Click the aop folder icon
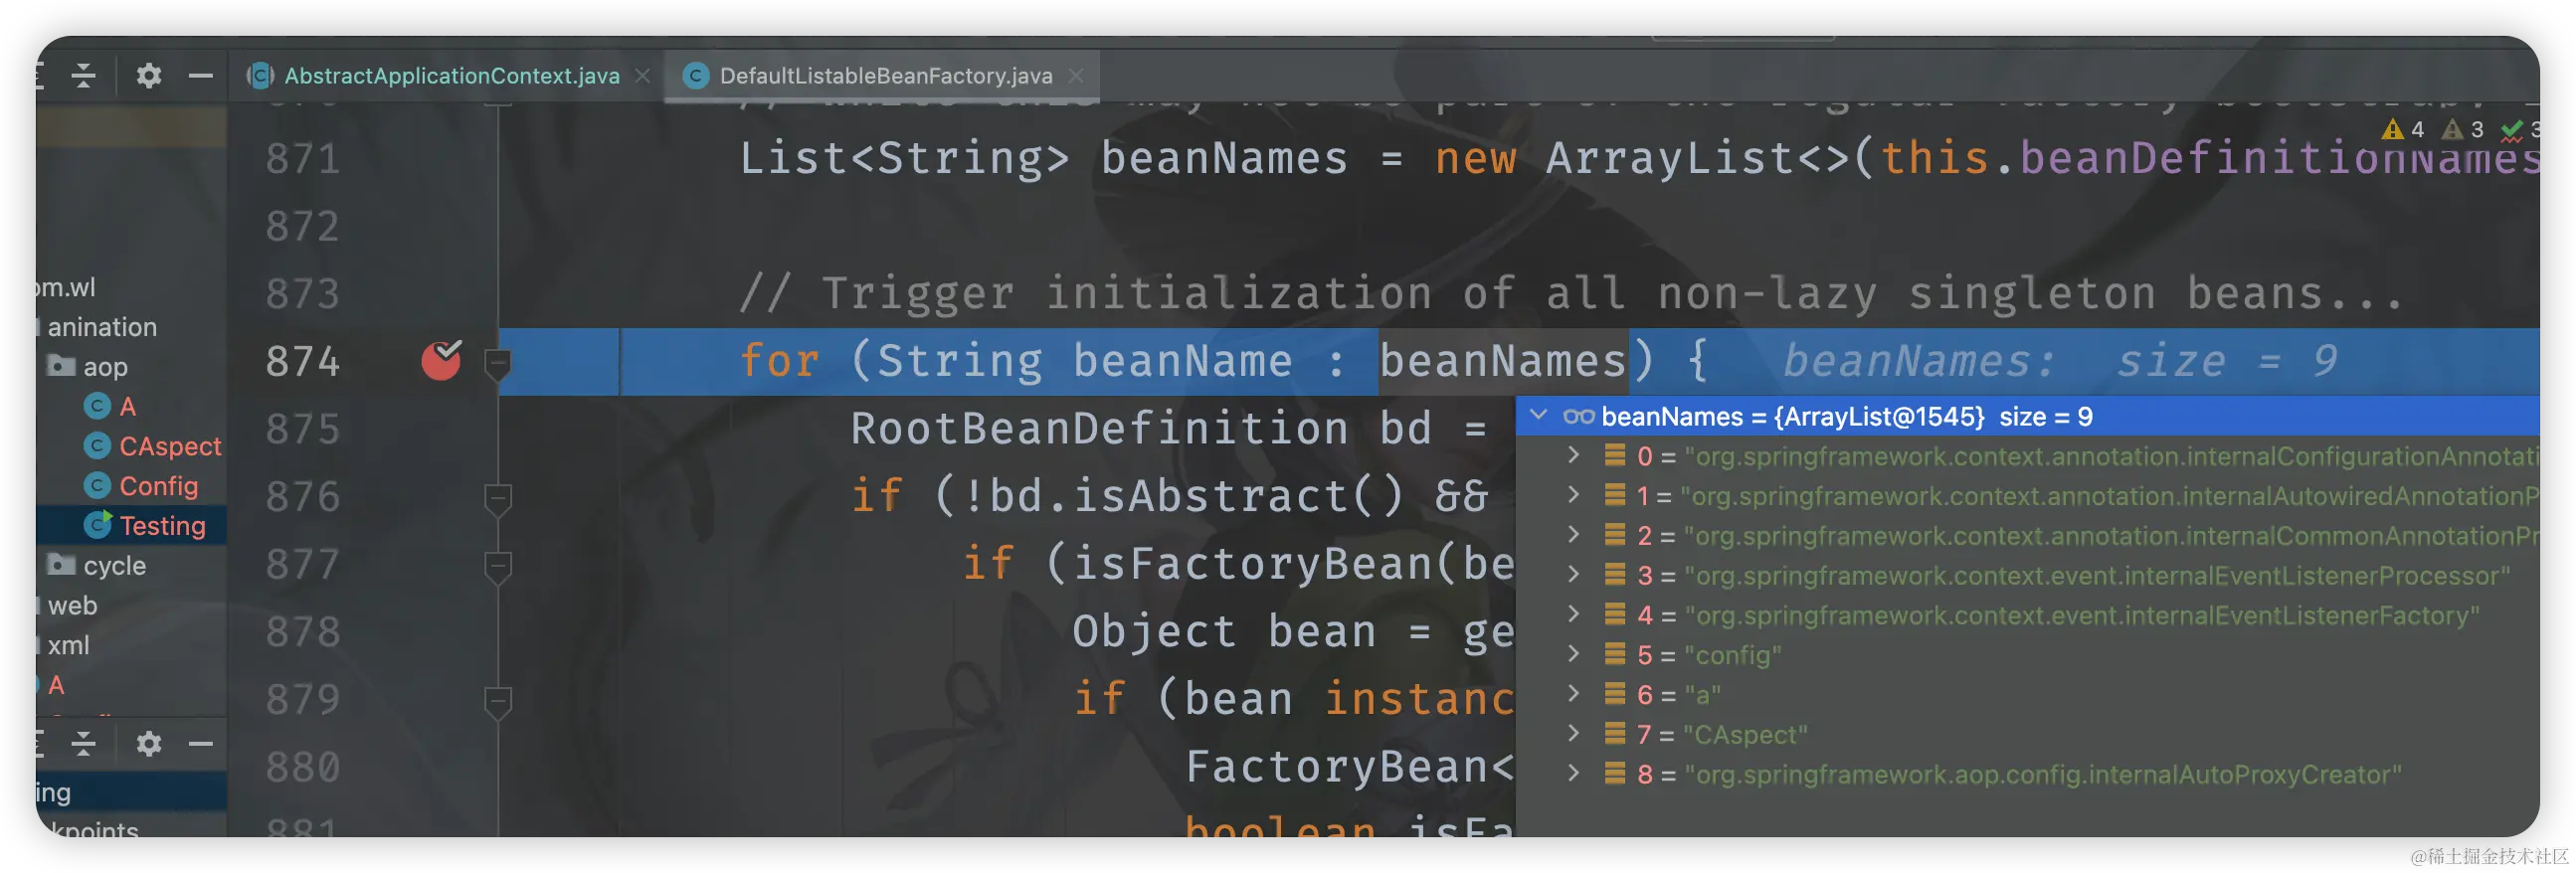Viewport: 2576px width, 873px height. [62, 366]
